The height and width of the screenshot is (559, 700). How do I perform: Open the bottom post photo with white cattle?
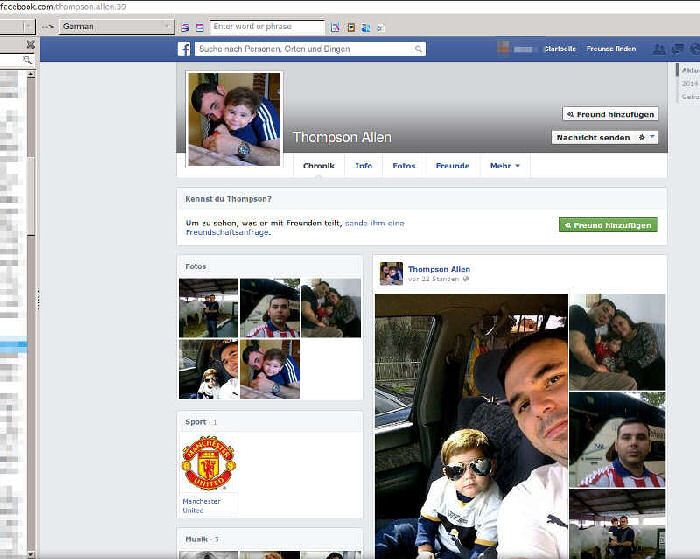pos(617,524)
